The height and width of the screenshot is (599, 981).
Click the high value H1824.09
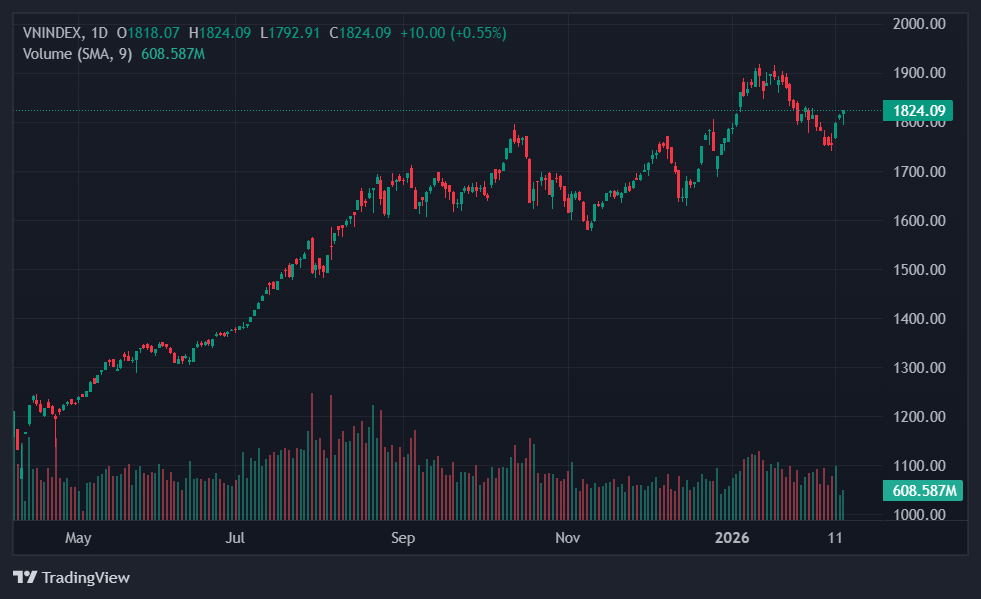pyautogui.click(x=220, y=33)
